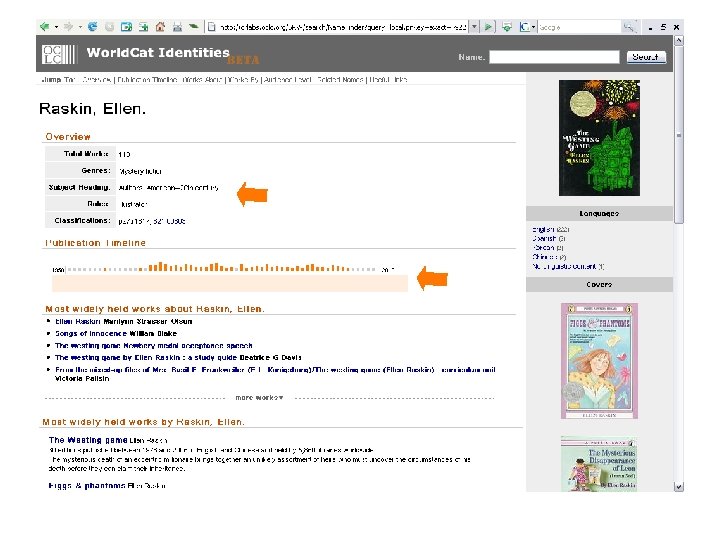Open 'The Westing game' under works by Raskin
Viewport: 720px width, 540px height.
point(88,440)
